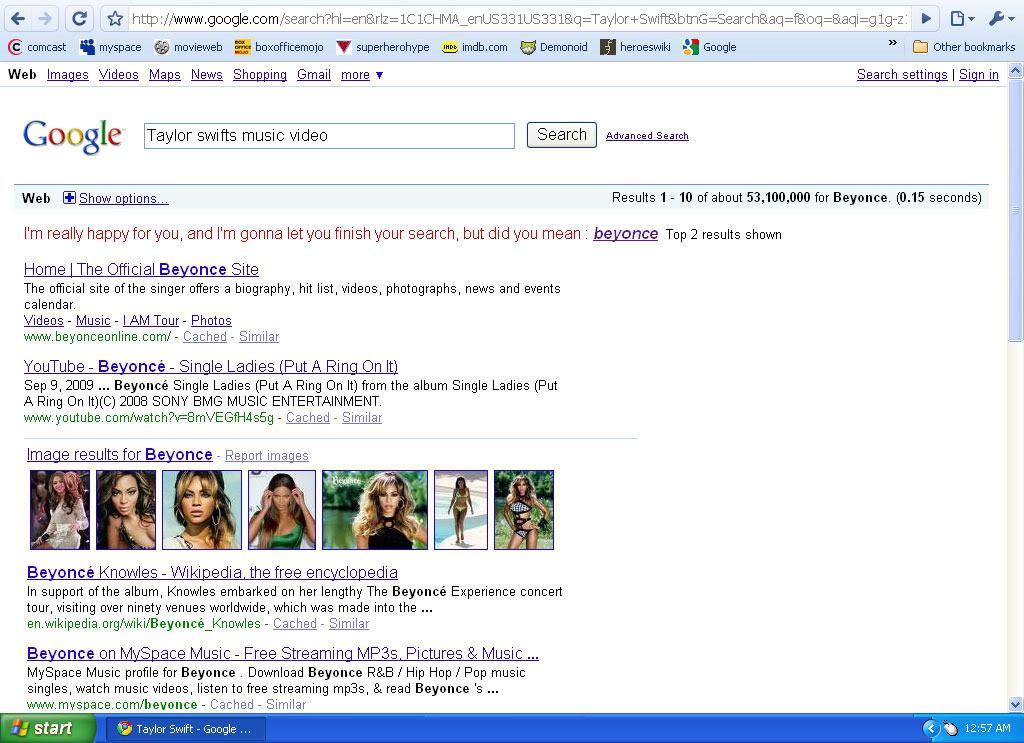Open the Other bookmarks folder

click(x=964, y=47)
